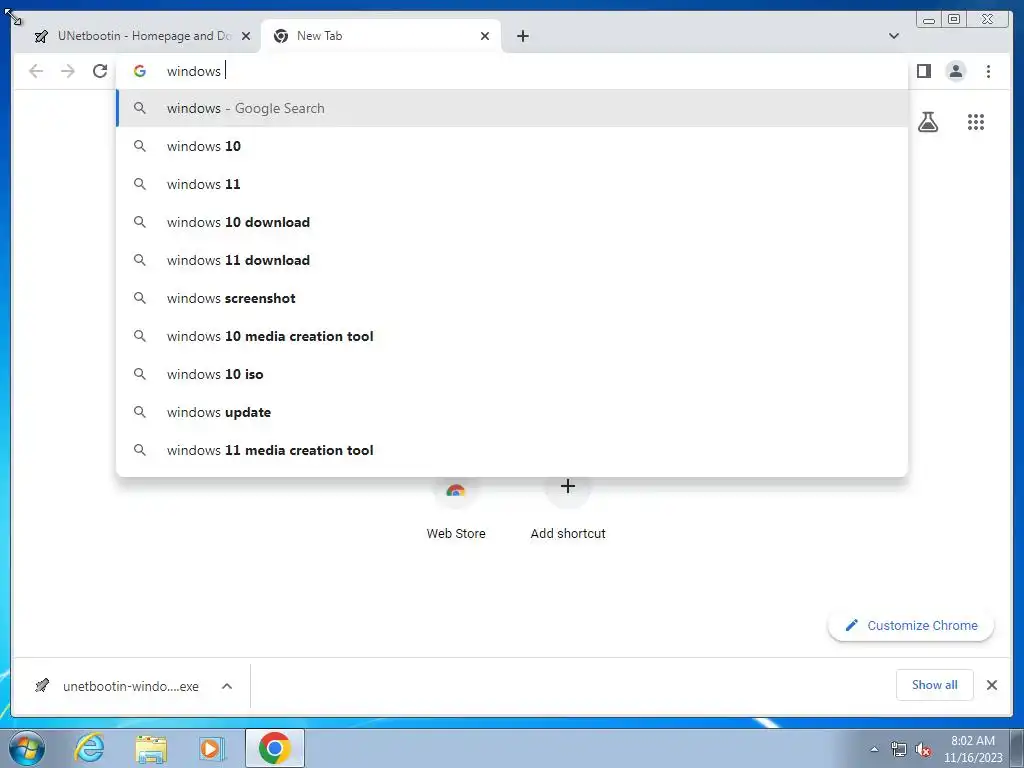This screenshot has height=768, width=1024.
Task: Close the downloads bar
Action: 991,685
